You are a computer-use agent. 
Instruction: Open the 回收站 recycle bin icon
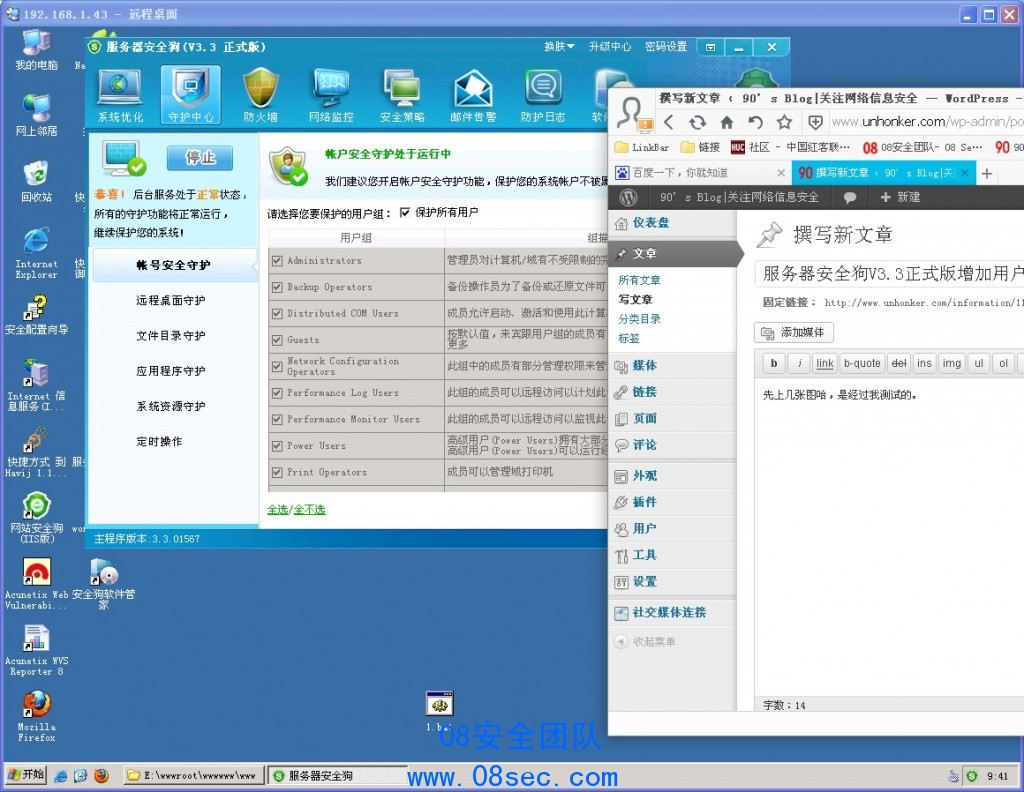[x=37, y=181]
